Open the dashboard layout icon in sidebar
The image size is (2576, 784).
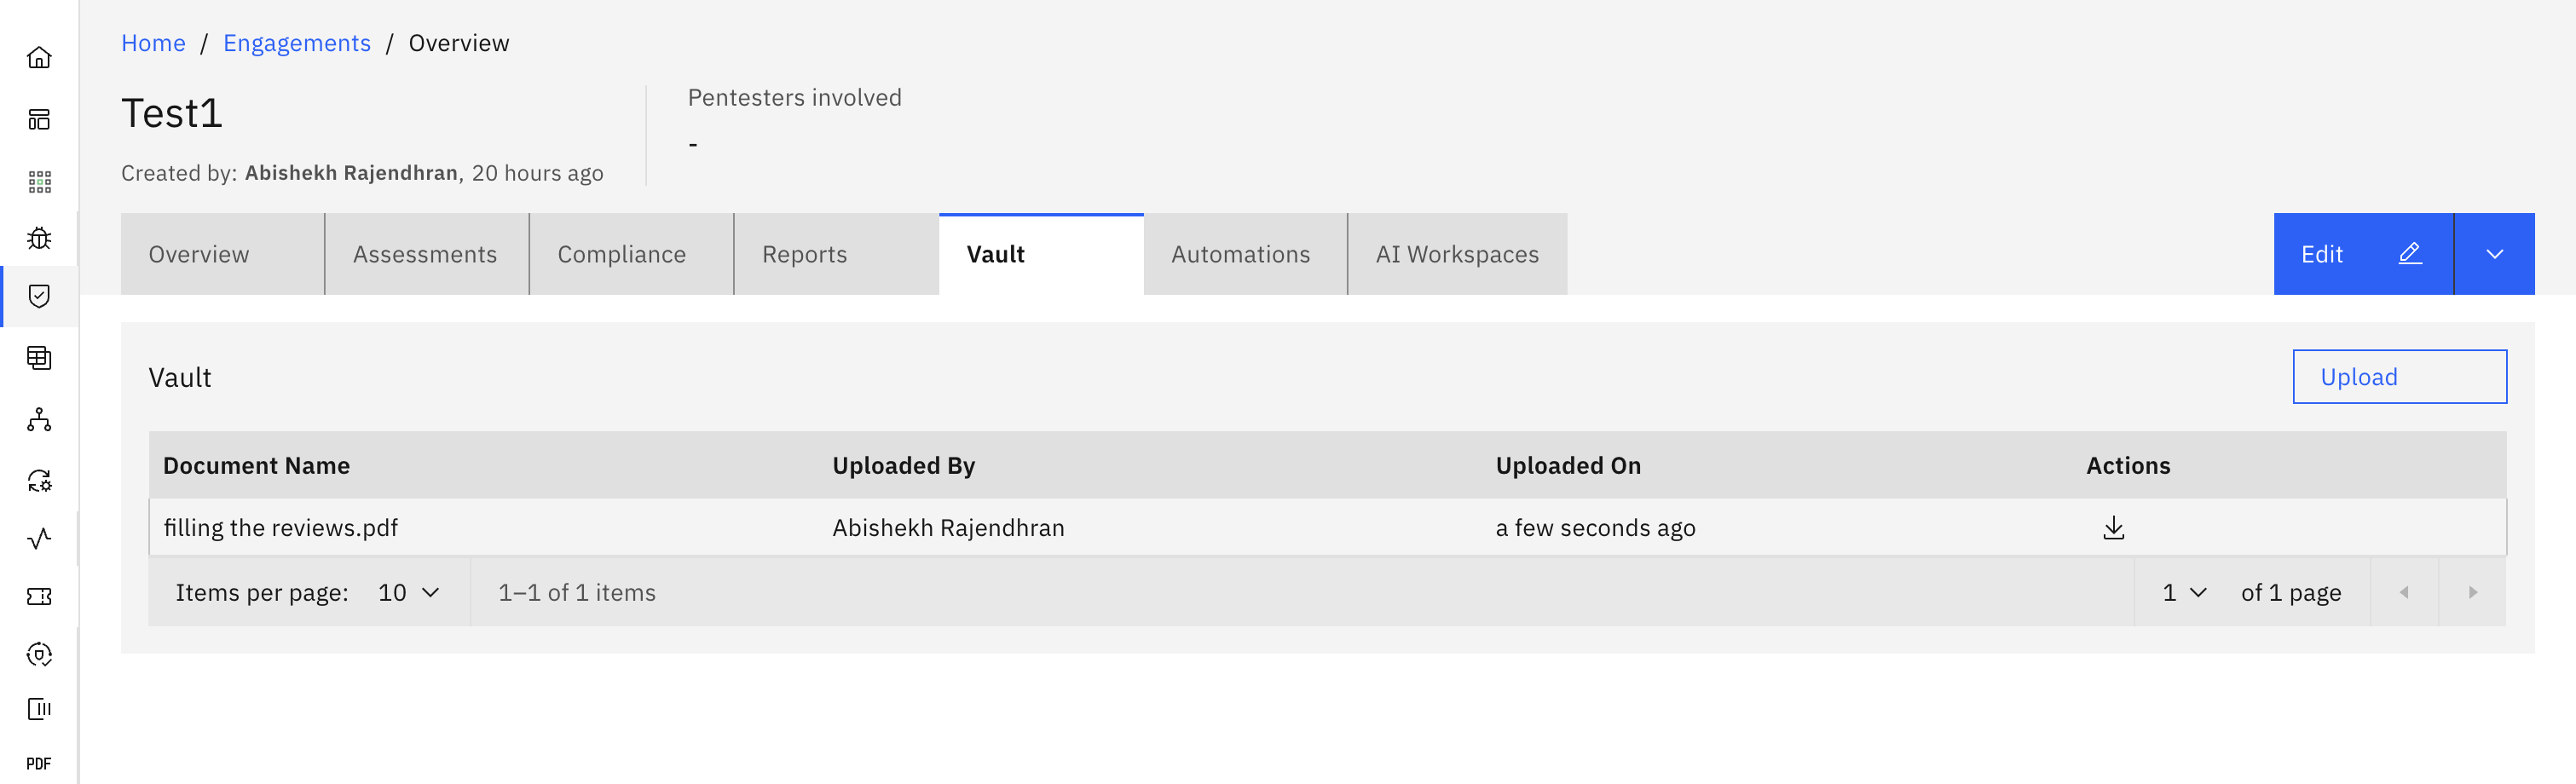pos(39,120)
